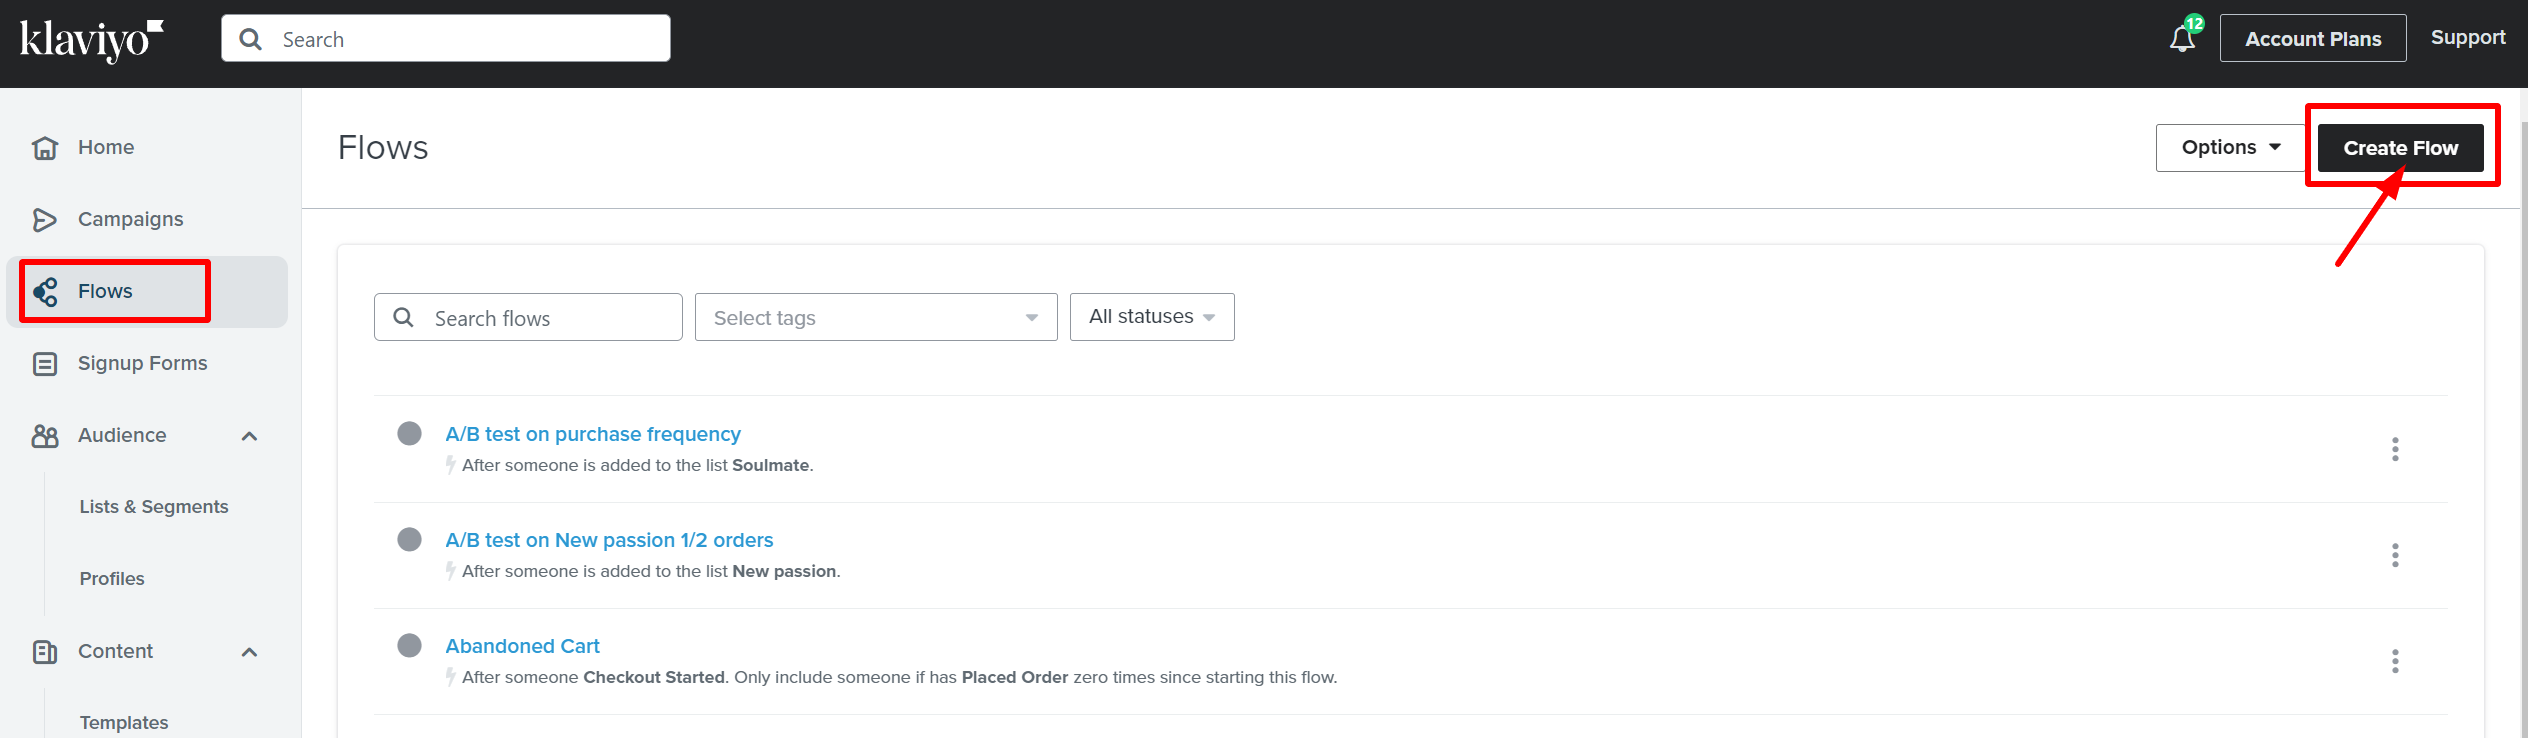Open the Abandoned Cart flow link

click(x=522, y=646)
